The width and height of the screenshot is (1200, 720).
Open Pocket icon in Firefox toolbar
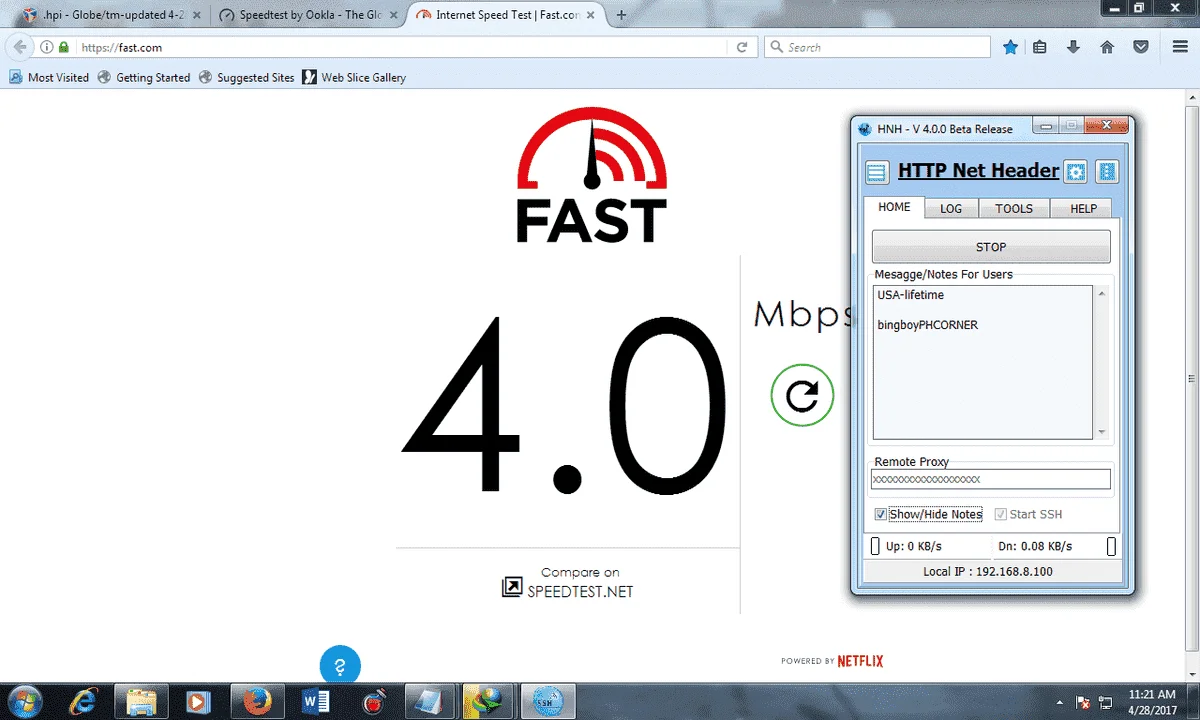point(1140,47)
